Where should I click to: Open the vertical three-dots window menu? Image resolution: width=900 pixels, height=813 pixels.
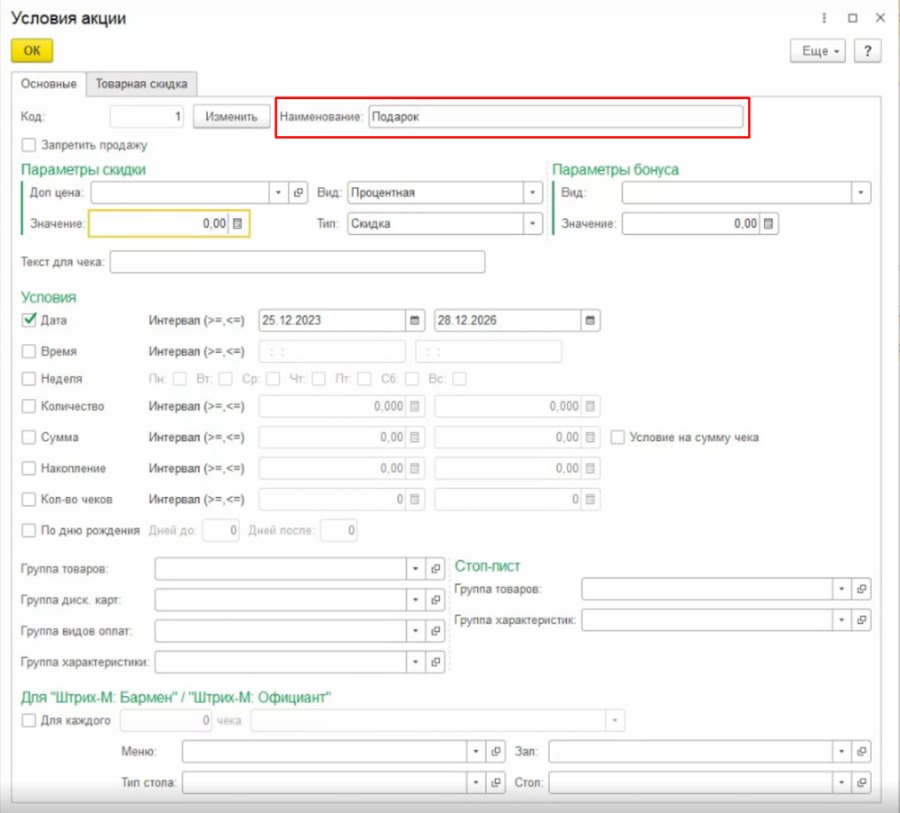824,18
